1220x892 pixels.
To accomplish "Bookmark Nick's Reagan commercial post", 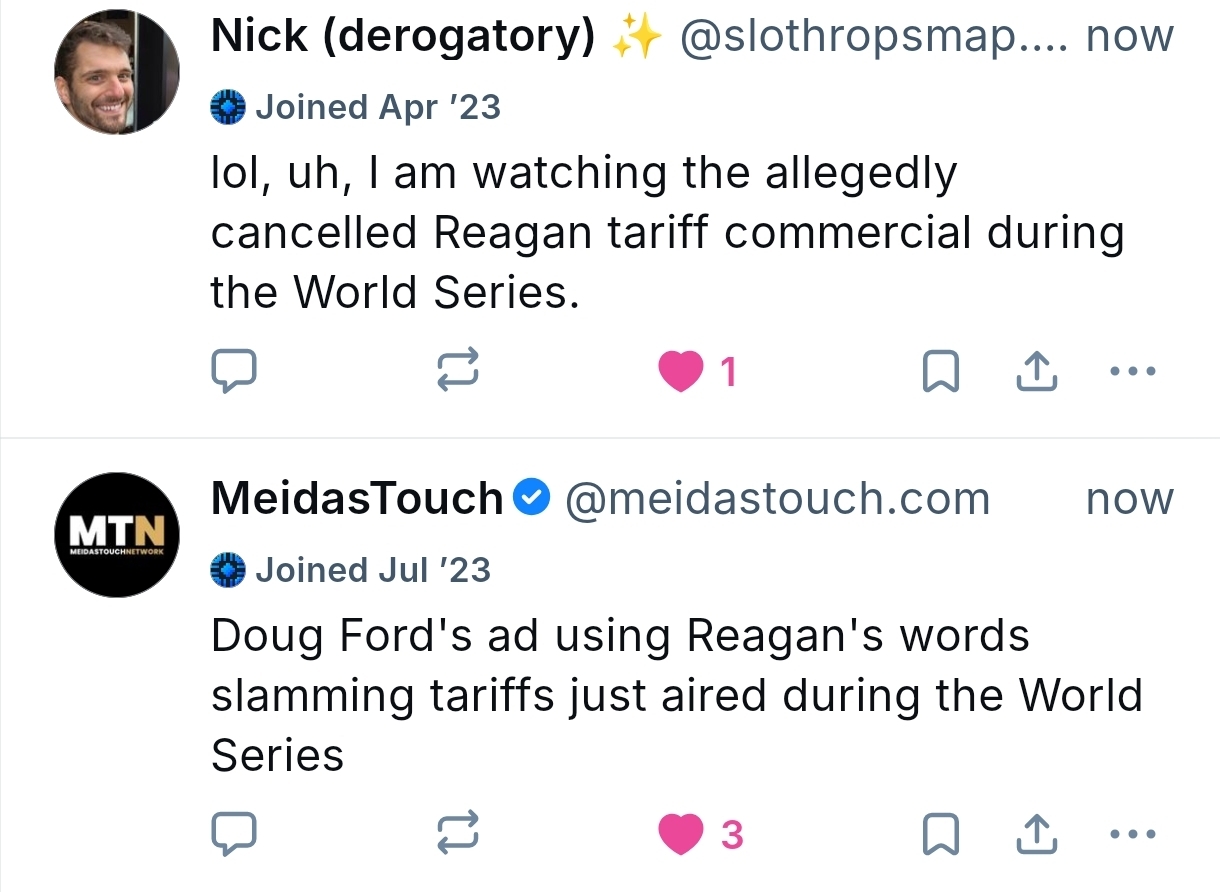I will point(940,372).
